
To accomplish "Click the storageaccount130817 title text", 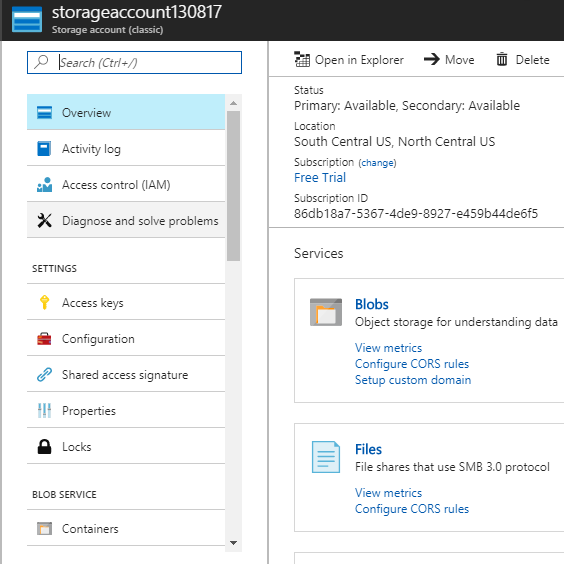I will pos(137,12).
